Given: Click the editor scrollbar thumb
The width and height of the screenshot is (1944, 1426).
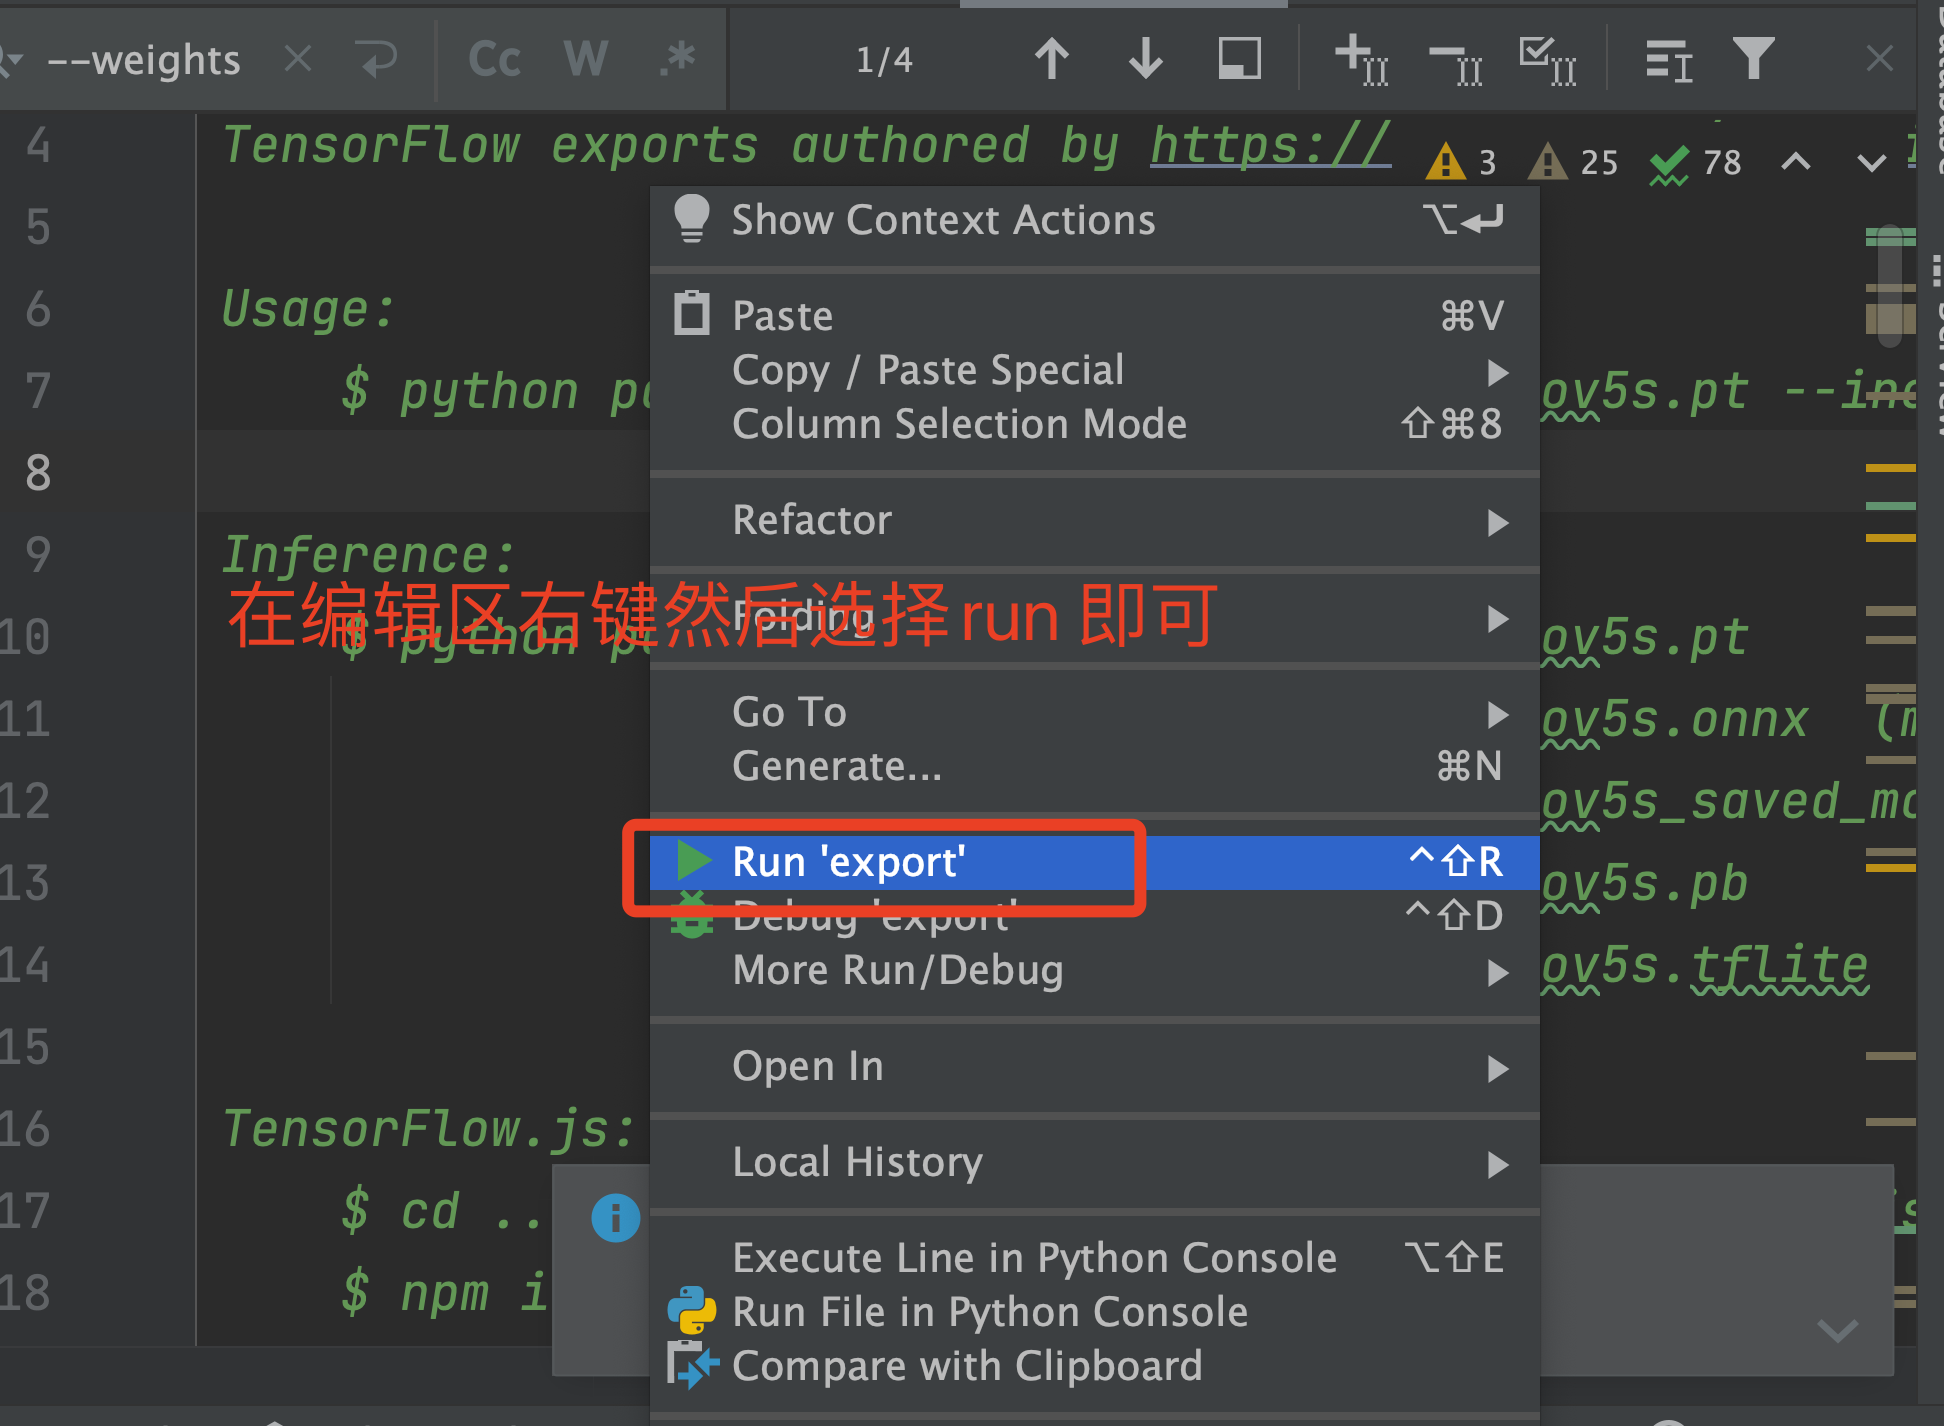Looking at the screenshot, I should pyautogui.click(x=1889, y=286).
